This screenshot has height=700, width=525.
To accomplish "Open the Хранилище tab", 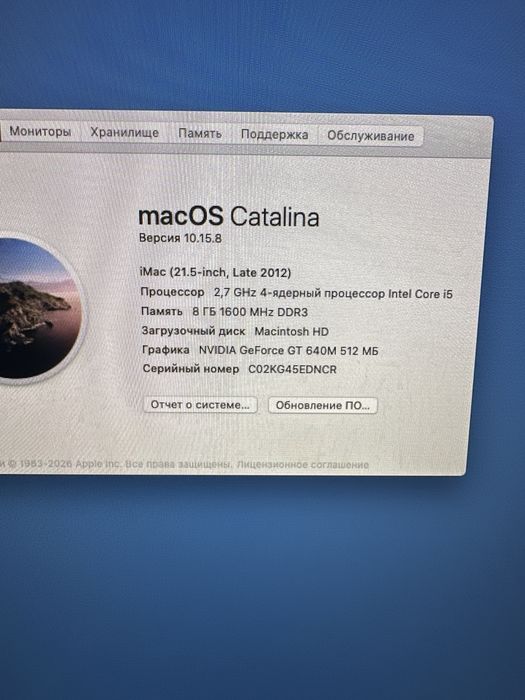I will pyautogui.click(x=125, y=133).
